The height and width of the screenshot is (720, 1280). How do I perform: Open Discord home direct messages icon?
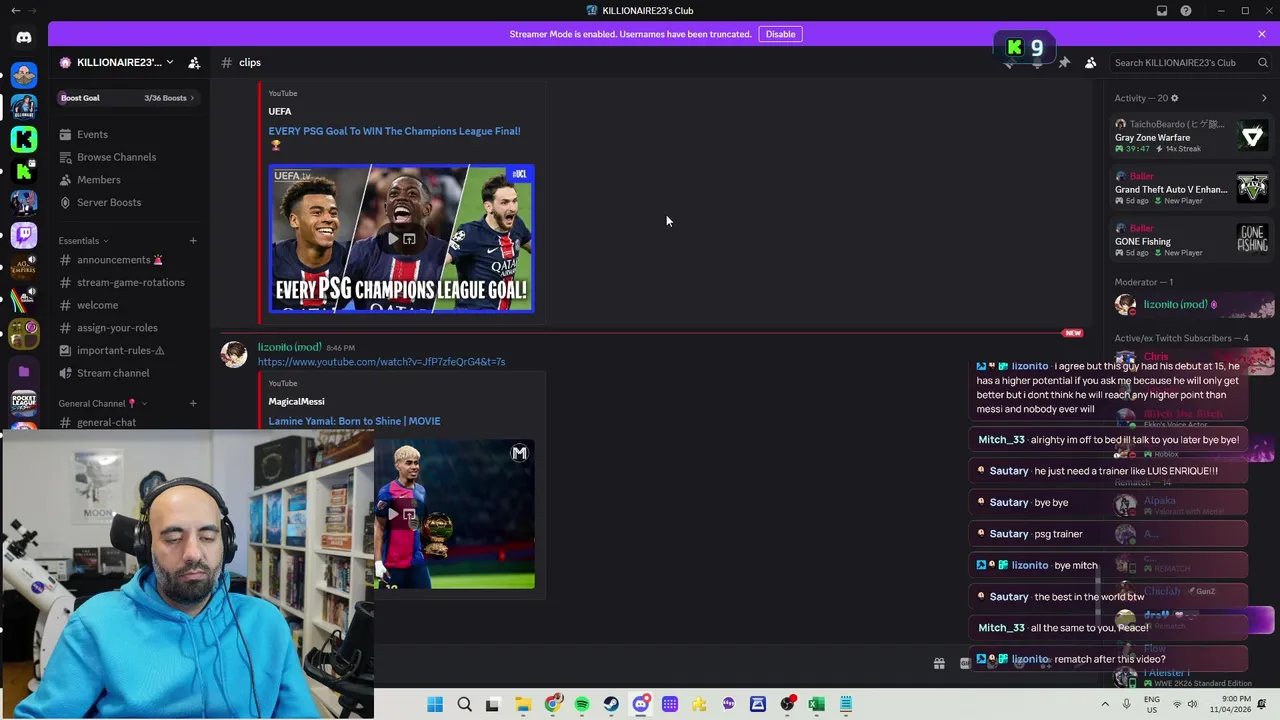tap(24, 37)
